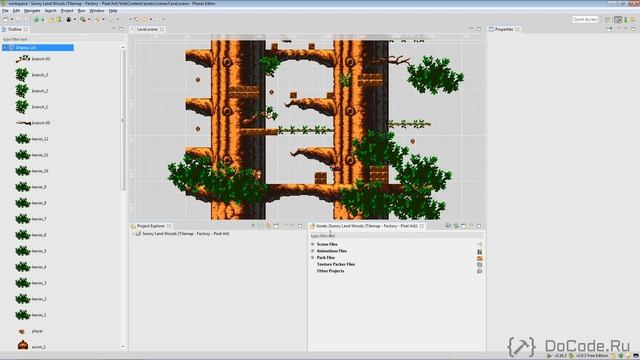Maximize the Level.scene editor area

[x=479, y=29]
